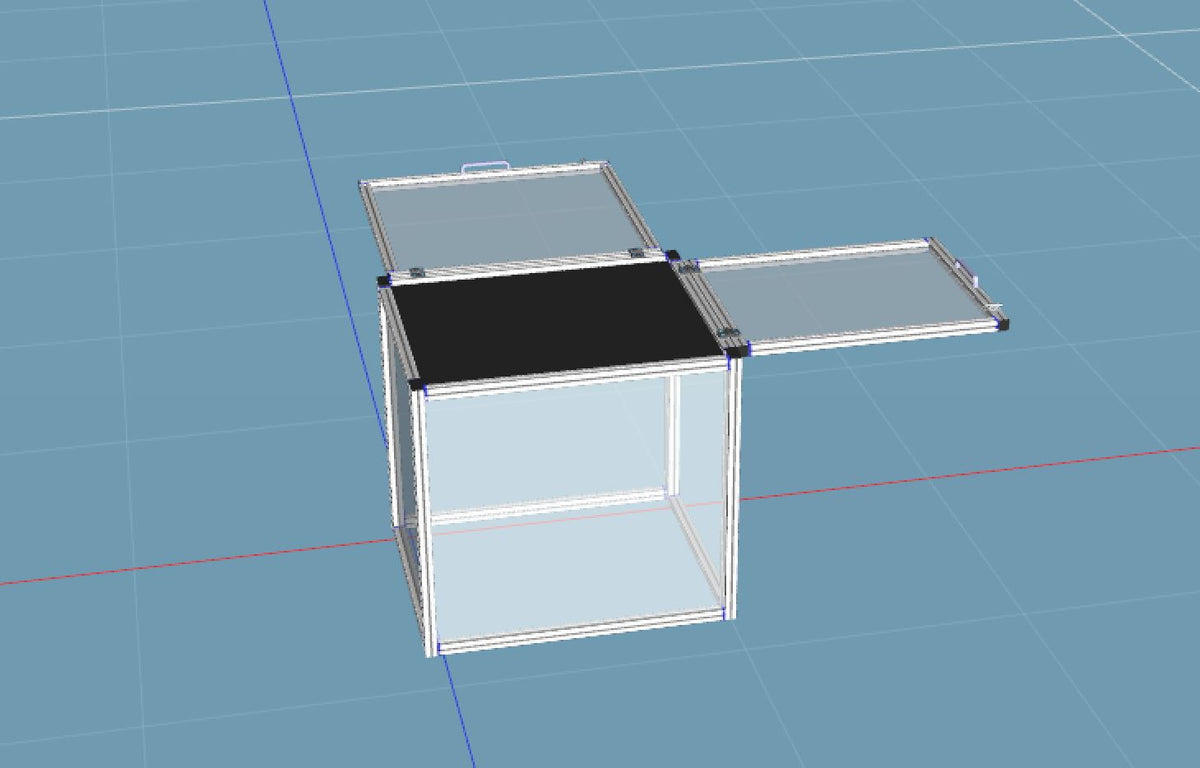This screenshot has width=1200, height=768.
Task: Select the front-left vertical aluminum post
Action: click(x=425, y=520)
